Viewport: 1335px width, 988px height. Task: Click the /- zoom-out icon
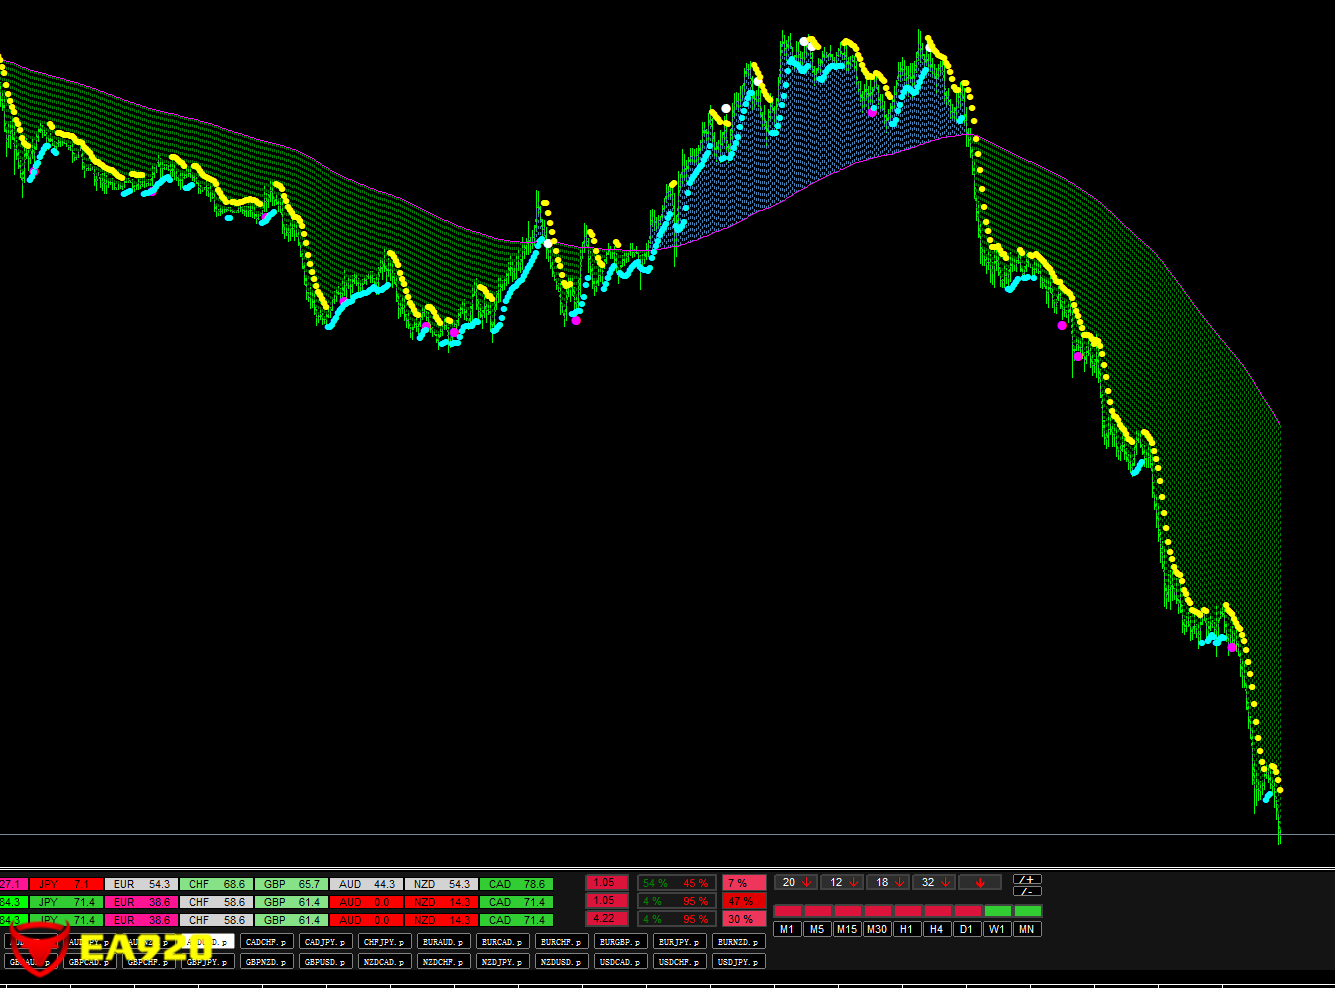pyautogui.click(x=1027, y=891)
